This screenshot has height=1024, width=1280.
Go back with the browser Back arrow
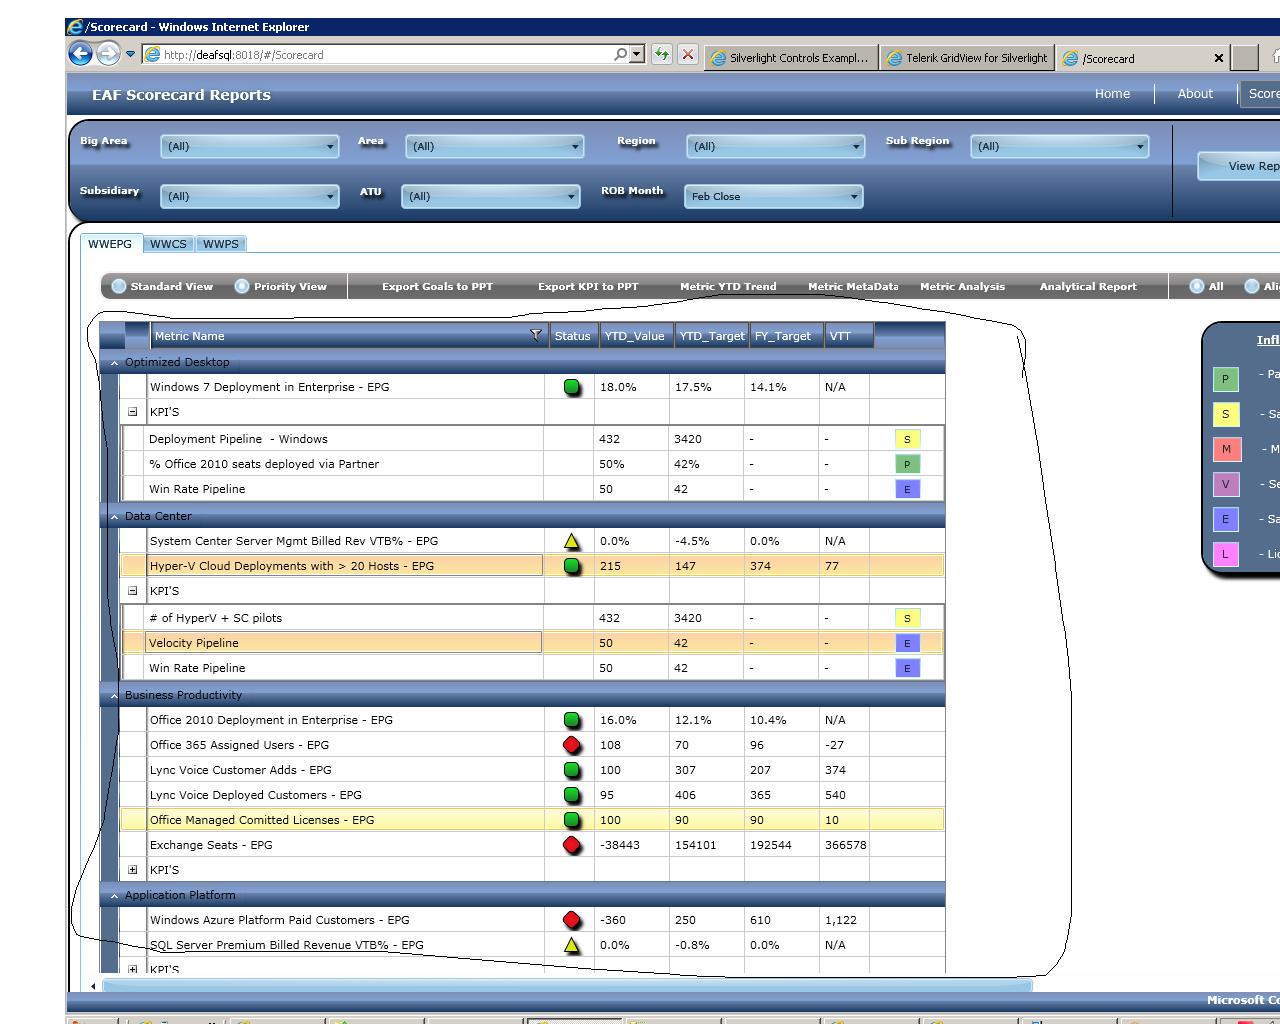80,54
